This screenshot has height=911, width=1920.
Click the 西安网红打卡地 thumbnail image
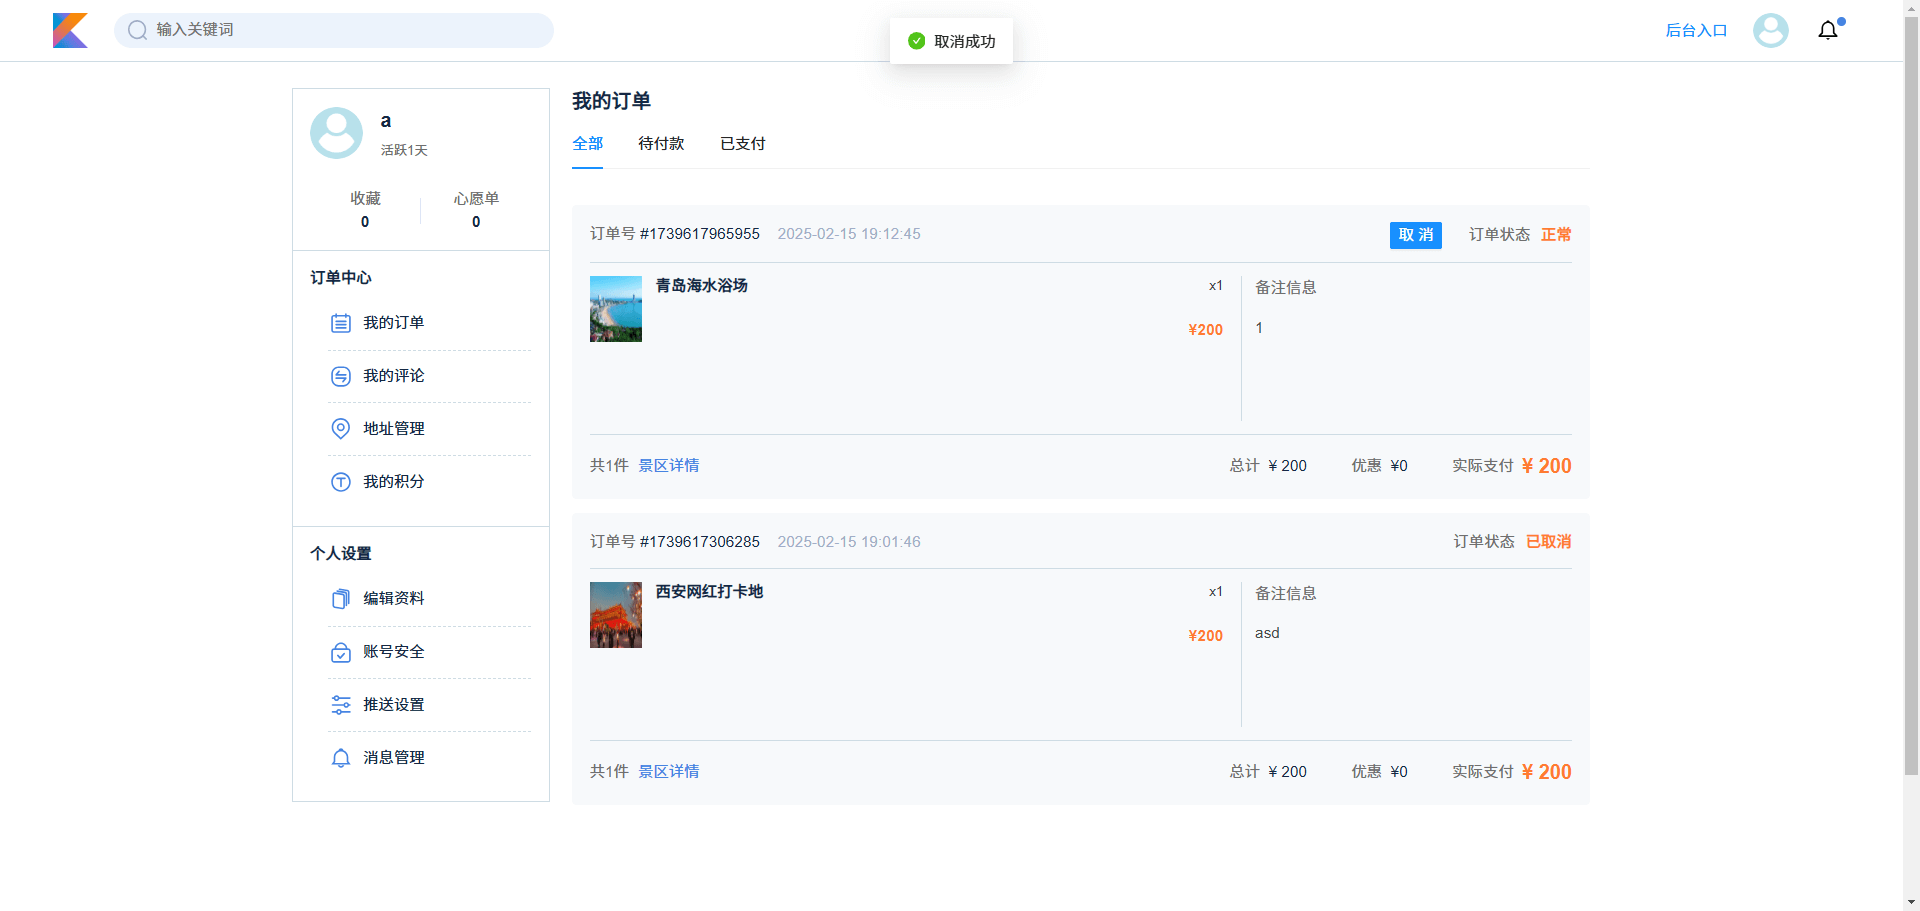(x=615, y=614)
